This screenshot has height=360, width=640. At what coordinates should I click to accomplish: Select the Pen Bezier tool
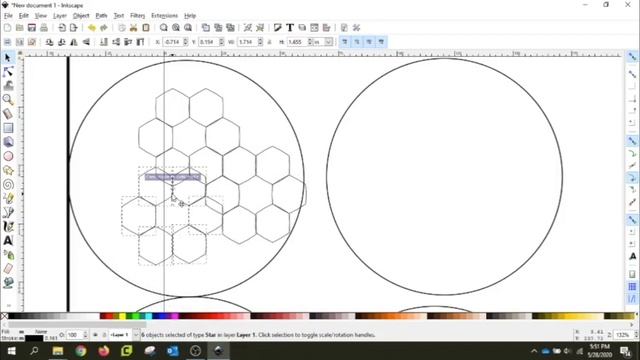click(x=8, y=212)
